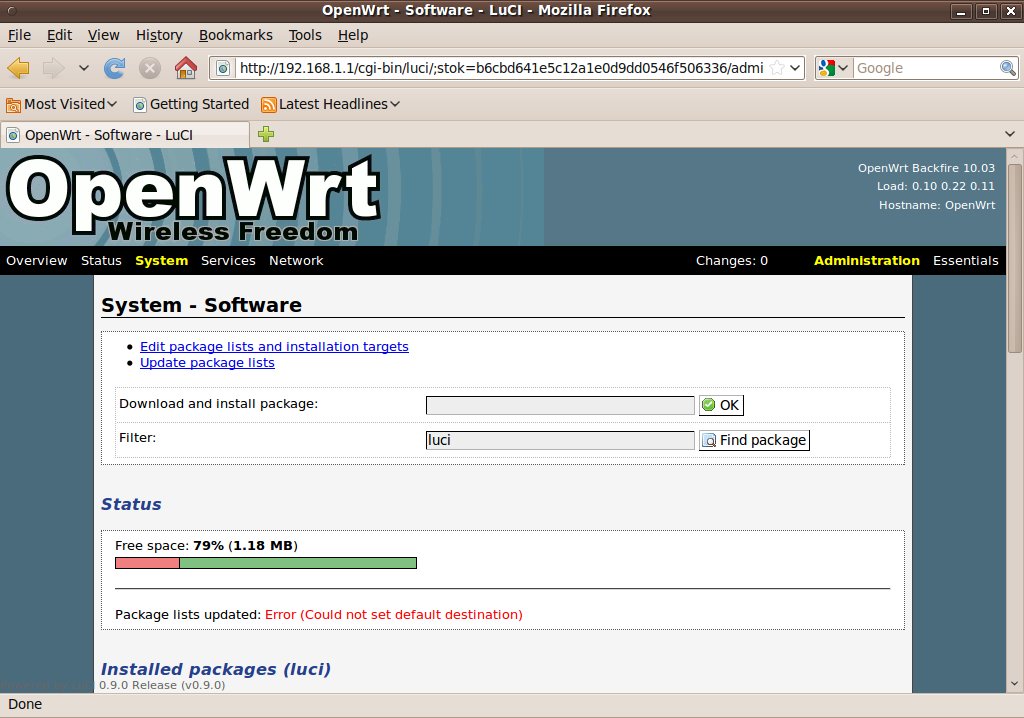Click the page vertical scrollbar thumb

(x=1014, y=258)
